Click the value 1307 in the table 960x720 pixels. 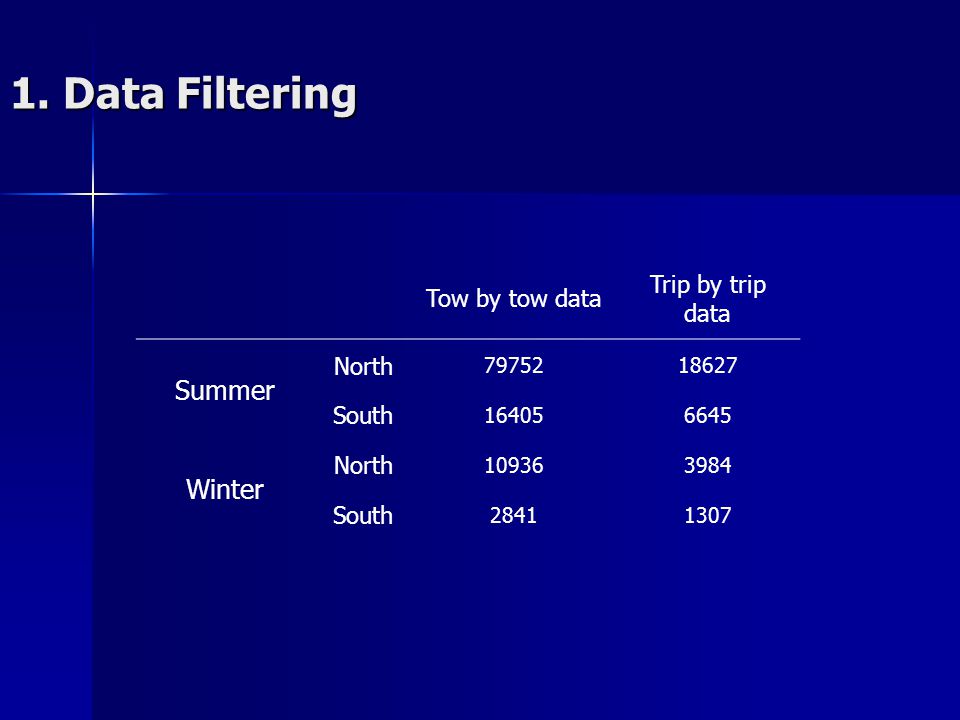(707, 516)
